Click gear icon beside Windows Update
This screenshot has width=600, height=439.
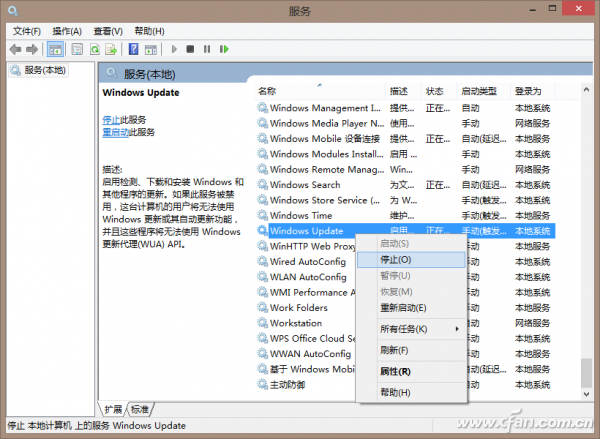click(x=262, y=230)
